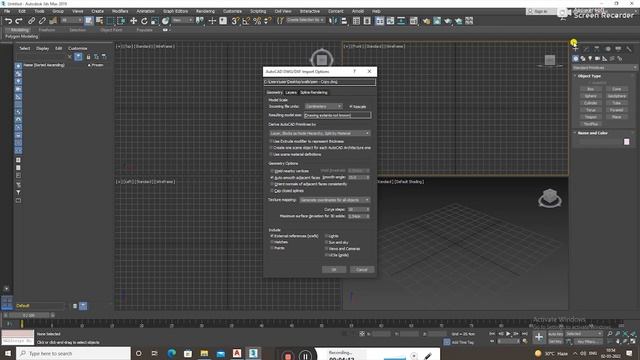Toggle the Rescale checkbox
640x360 pixels.
click(351, 107)
